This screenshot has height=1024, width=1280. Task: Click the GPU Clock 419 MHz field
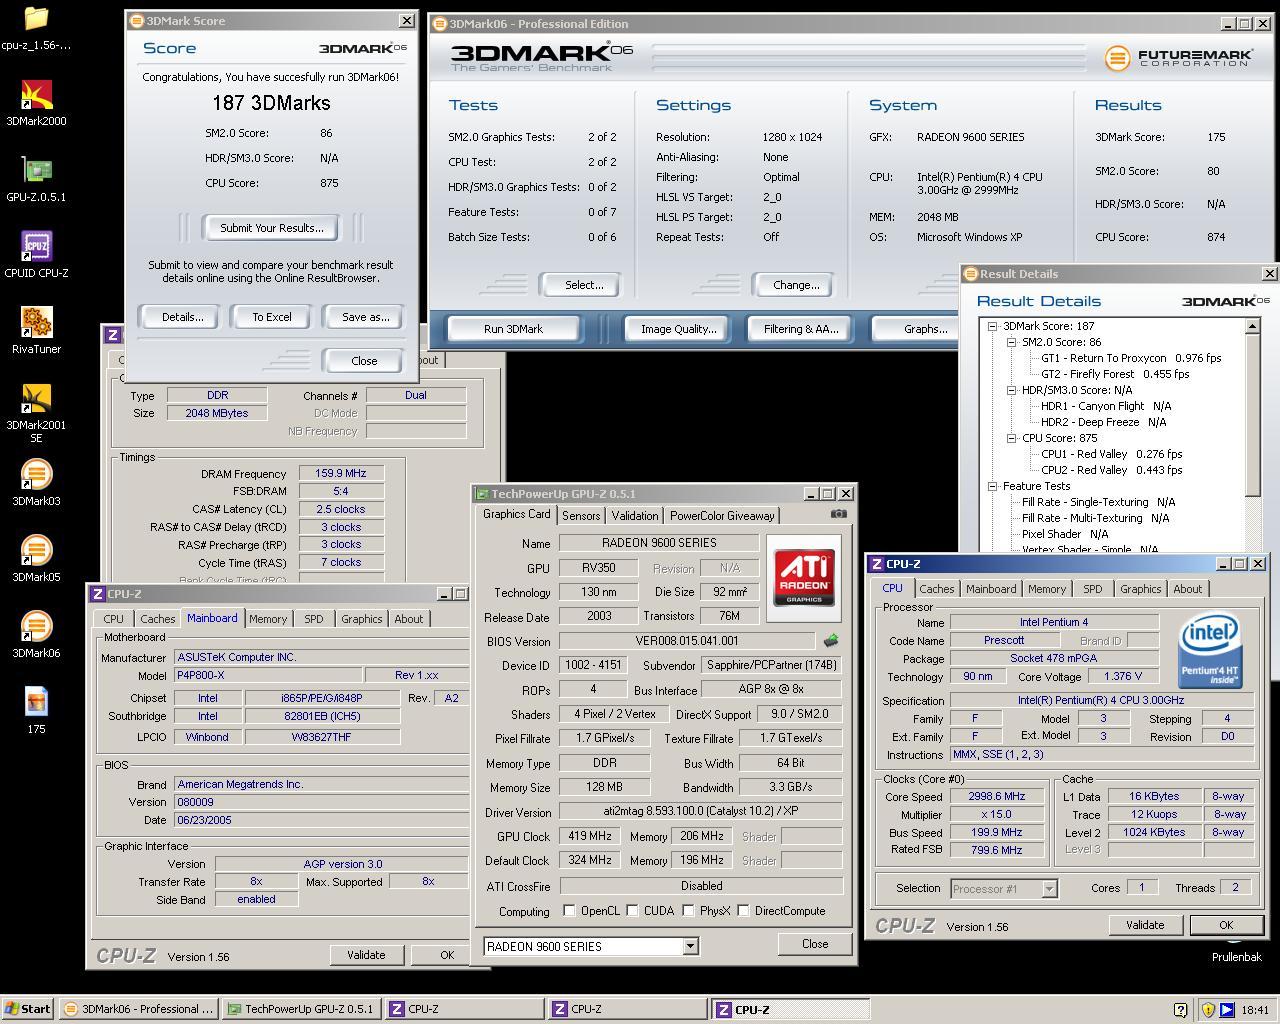click(x=589, y=836)
